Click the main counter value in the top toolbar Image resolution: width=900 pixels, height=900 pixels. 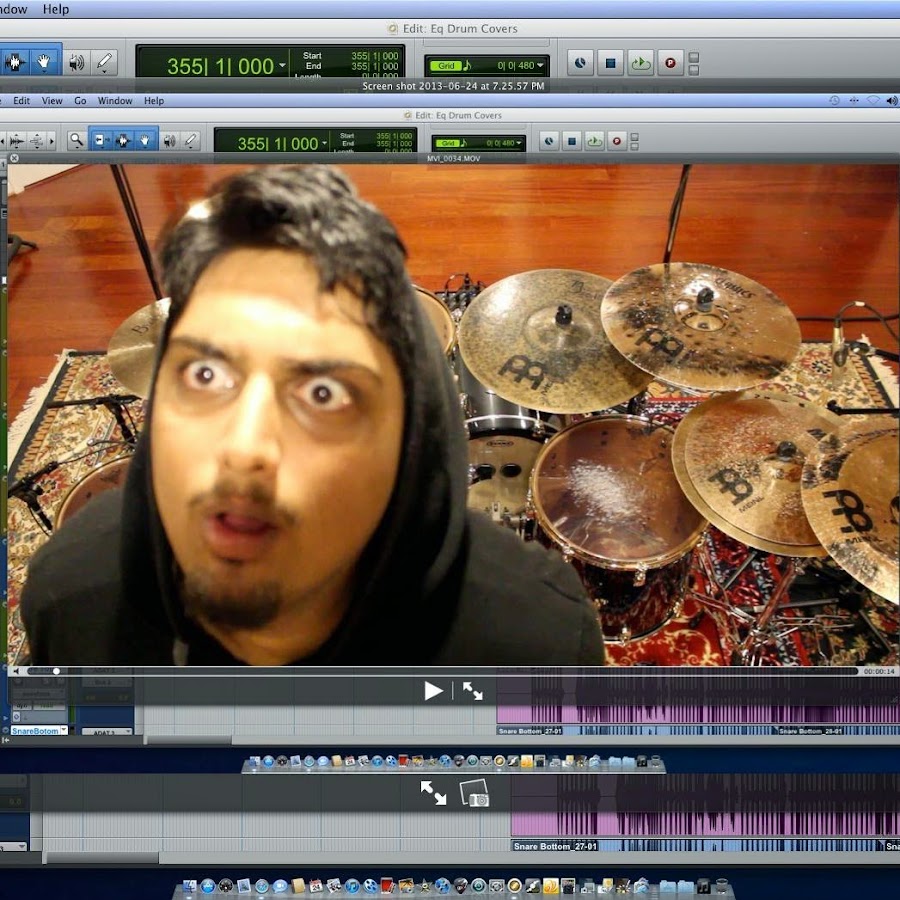[x=220, y=67]
